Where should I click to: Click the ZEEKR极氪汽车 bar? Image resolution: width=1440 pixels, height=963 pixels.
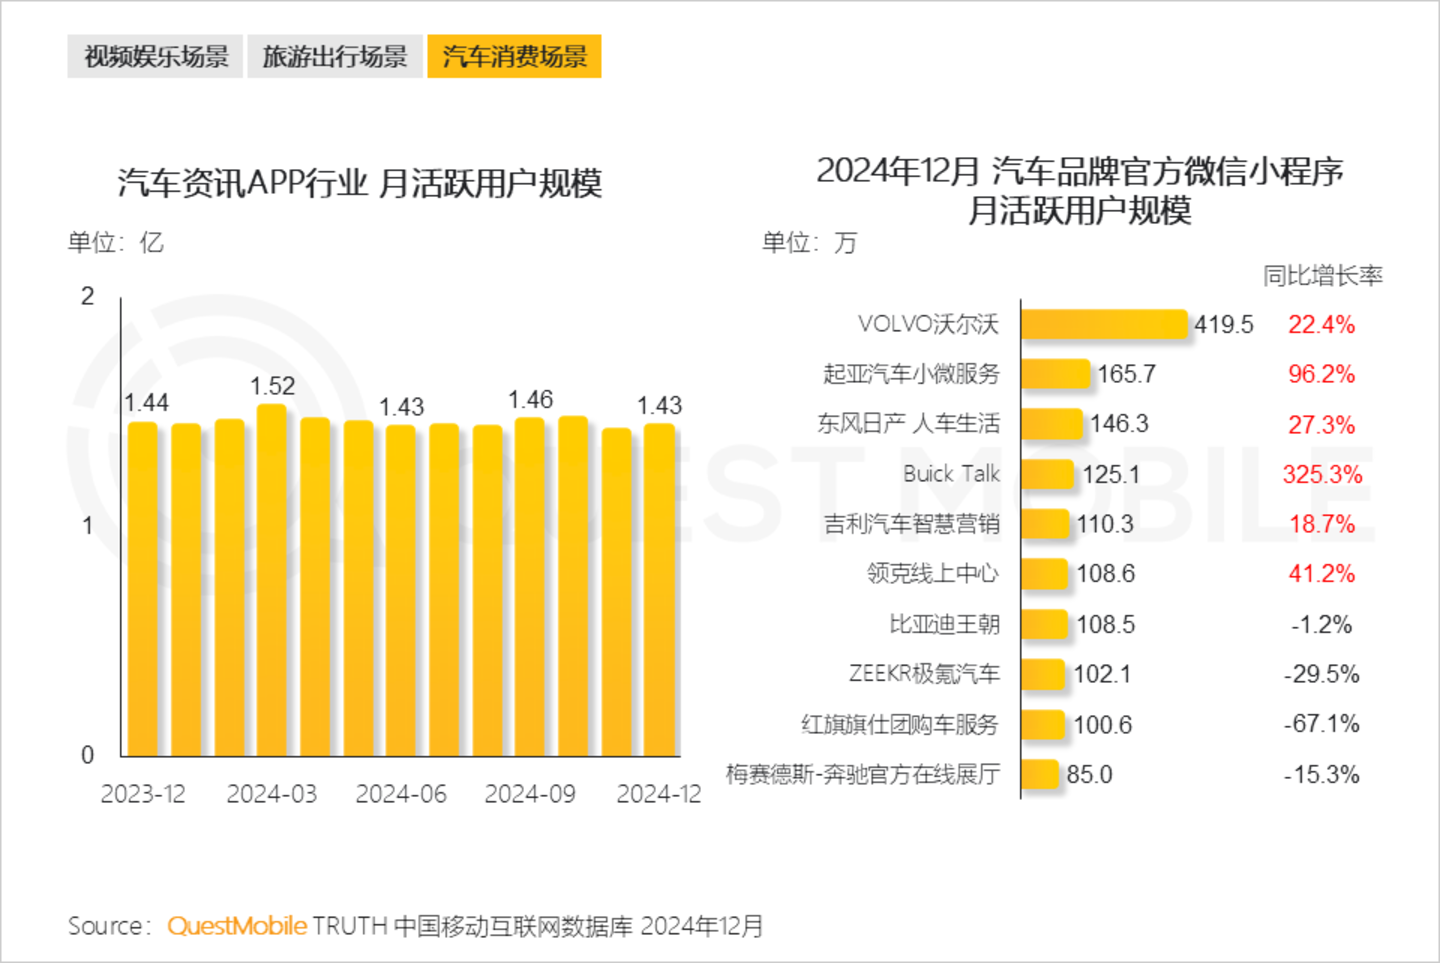[x=1043, y=674]
